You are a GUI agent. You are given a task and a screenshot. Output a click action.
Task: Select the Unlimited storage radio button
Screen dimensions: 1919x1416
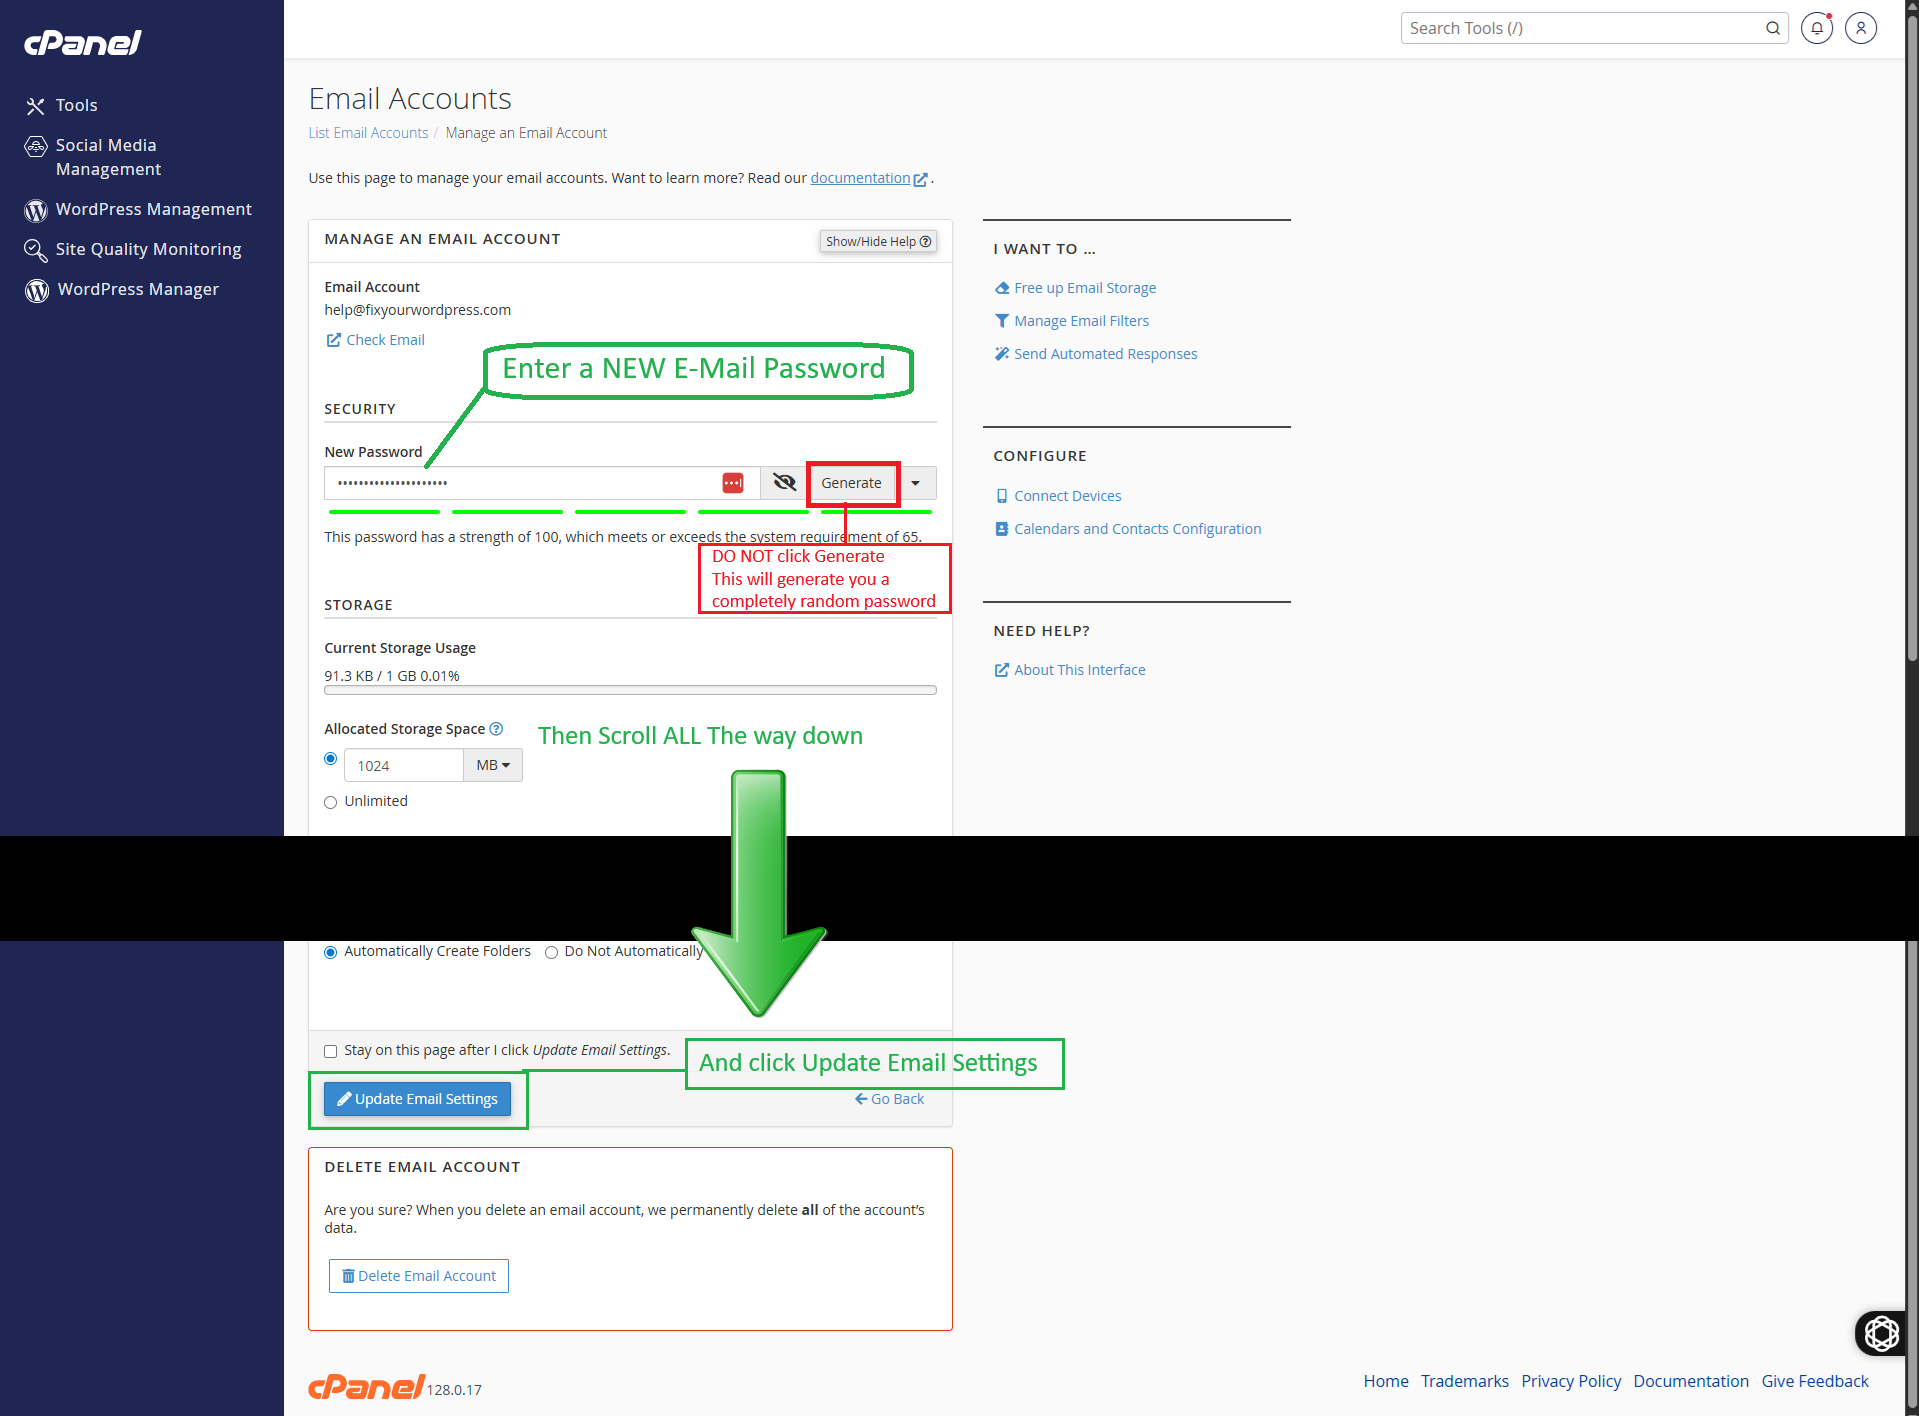331,802
